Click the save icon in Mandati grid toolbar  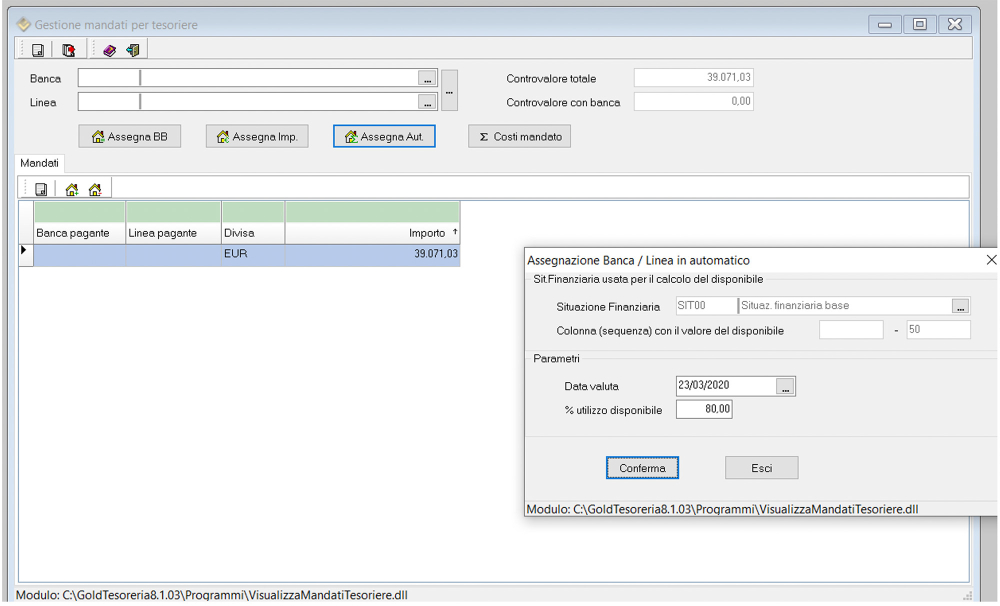point(41,189)
